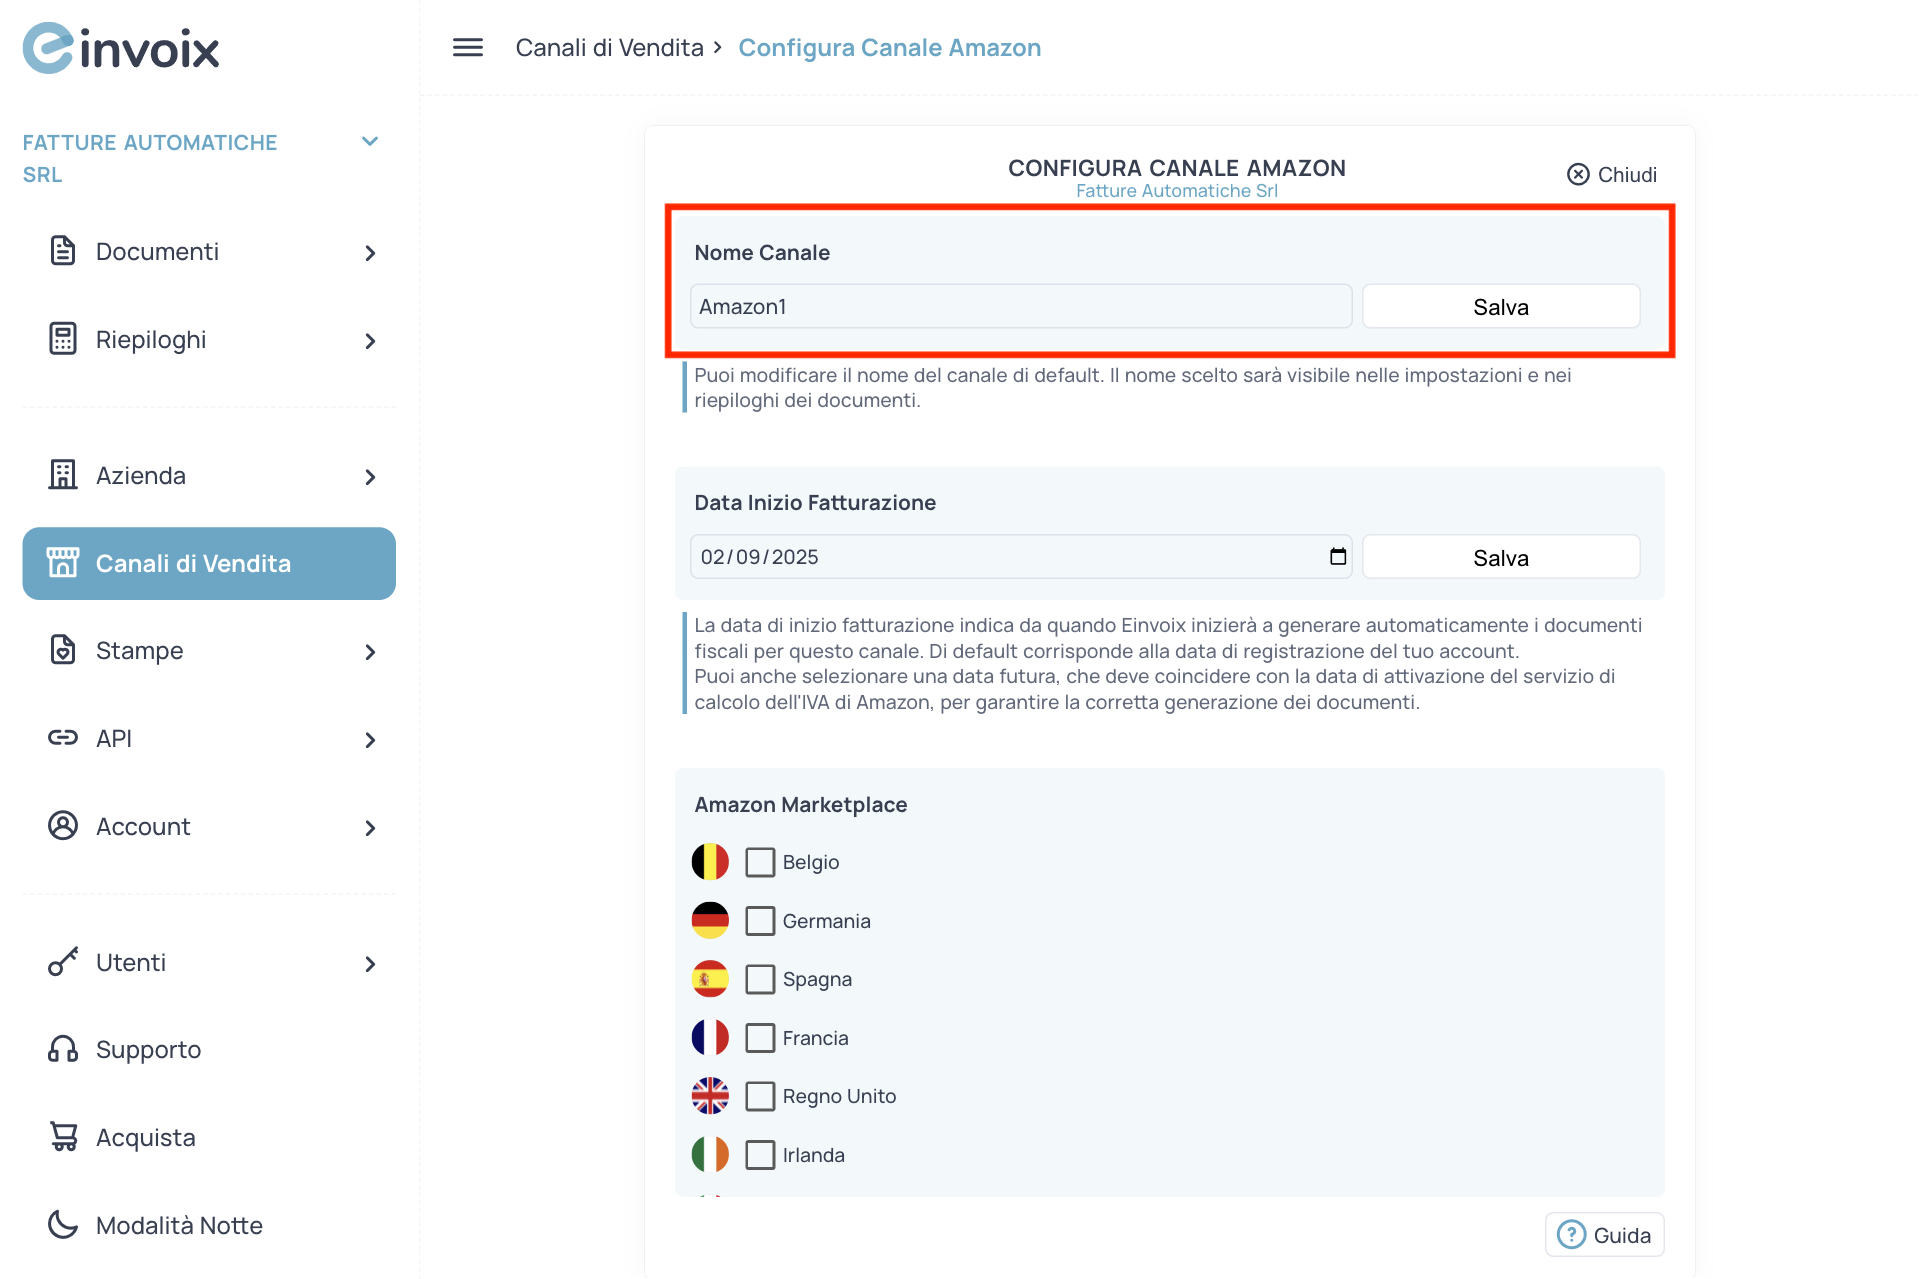Select the Stampe printer icon
Screen dimensions: 1920x1279
point(63,650)
